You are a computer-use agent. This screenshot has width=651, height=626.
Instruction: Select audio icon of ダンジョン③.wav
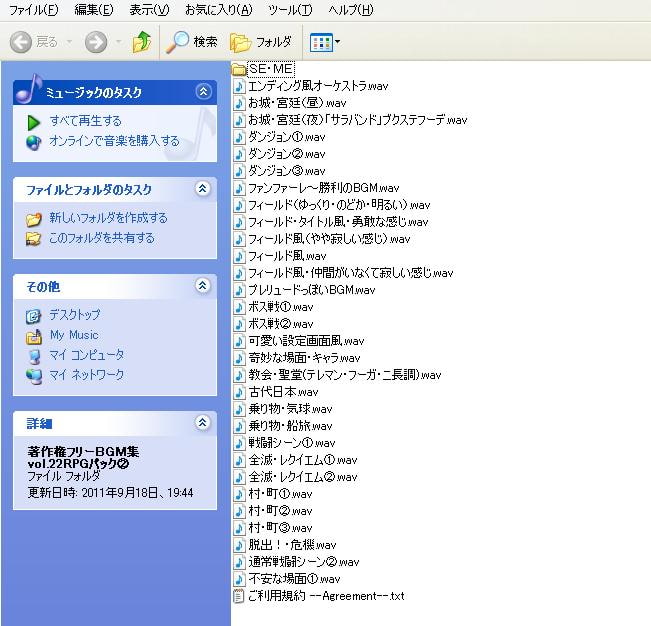(x=239, y=171)
